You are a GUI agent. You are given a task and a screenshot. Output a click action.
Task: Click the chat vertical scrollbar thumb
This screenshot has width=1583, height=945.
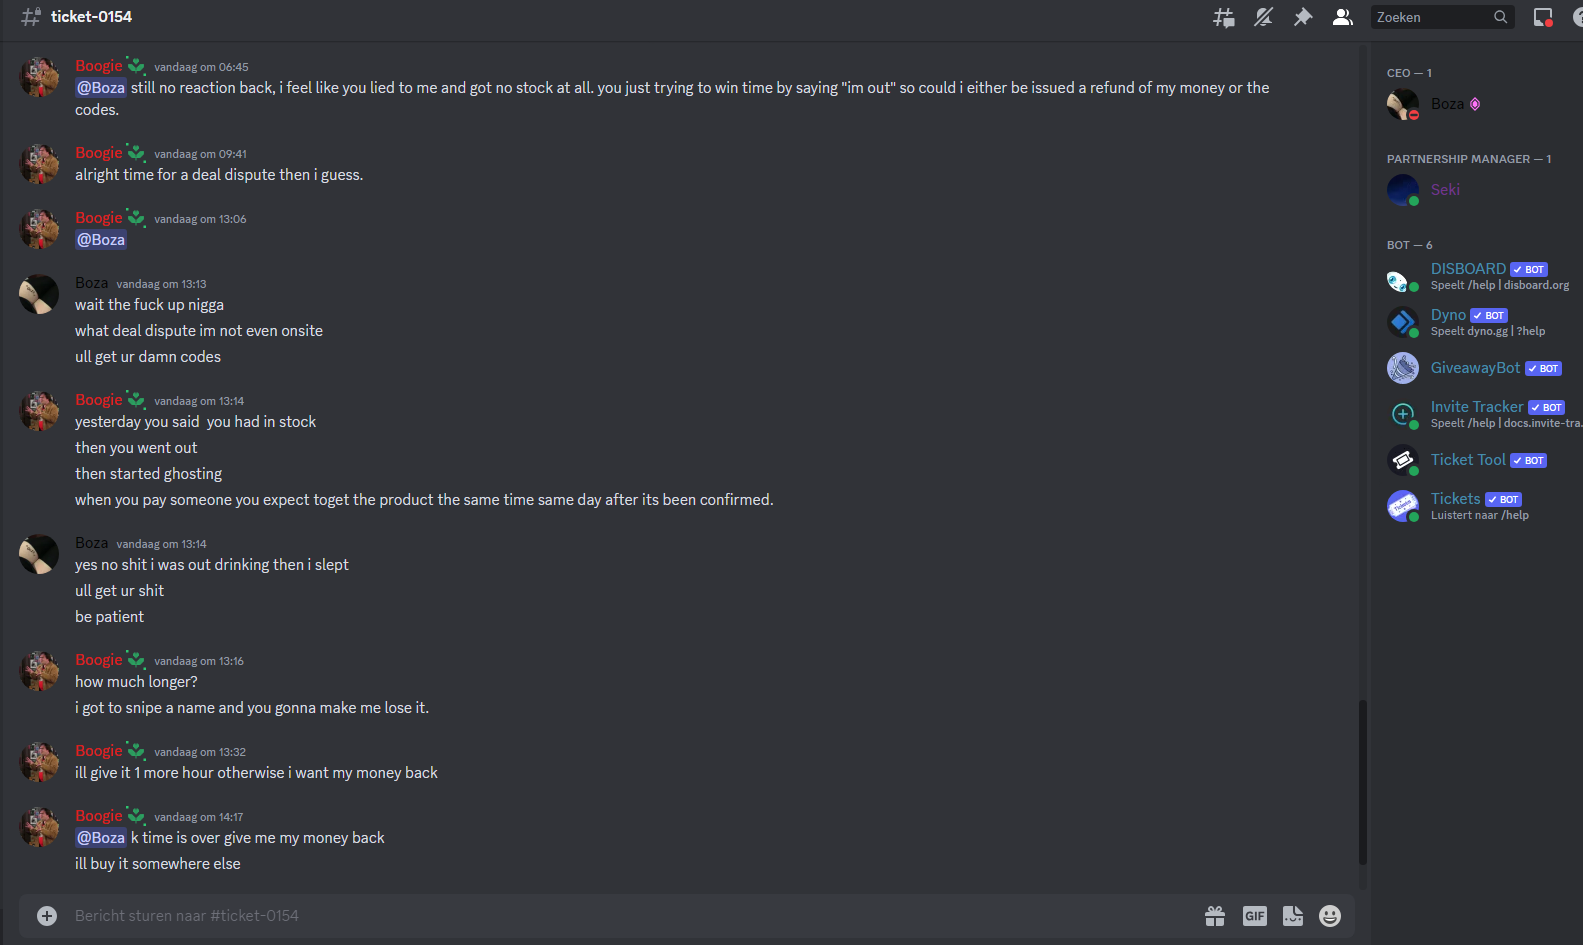pyautogui.click(x=1362, y=782)
